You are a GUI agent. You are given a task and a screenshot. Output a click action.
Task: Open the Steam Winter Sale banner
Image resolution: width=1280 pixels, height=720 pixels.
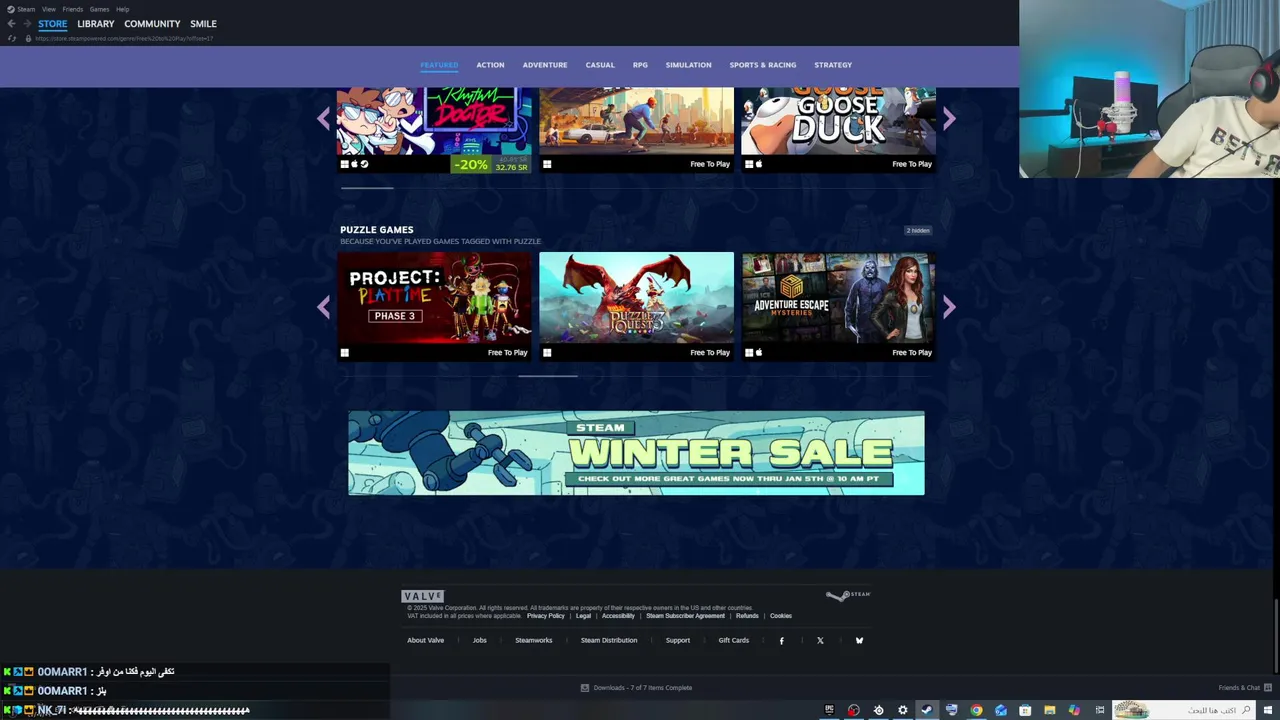pyautogui.click(x=636, y=453)
